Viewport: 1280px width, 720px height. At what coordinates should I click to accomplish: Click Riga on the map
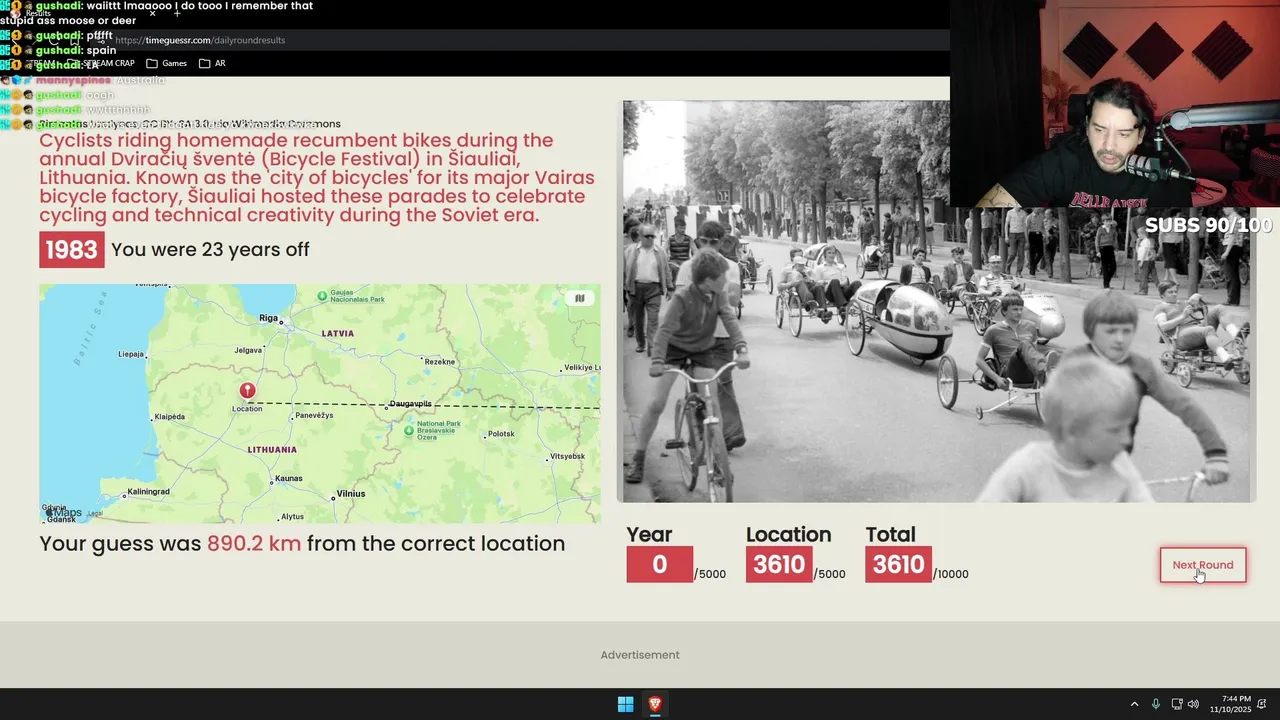click(x=268, y=318)
